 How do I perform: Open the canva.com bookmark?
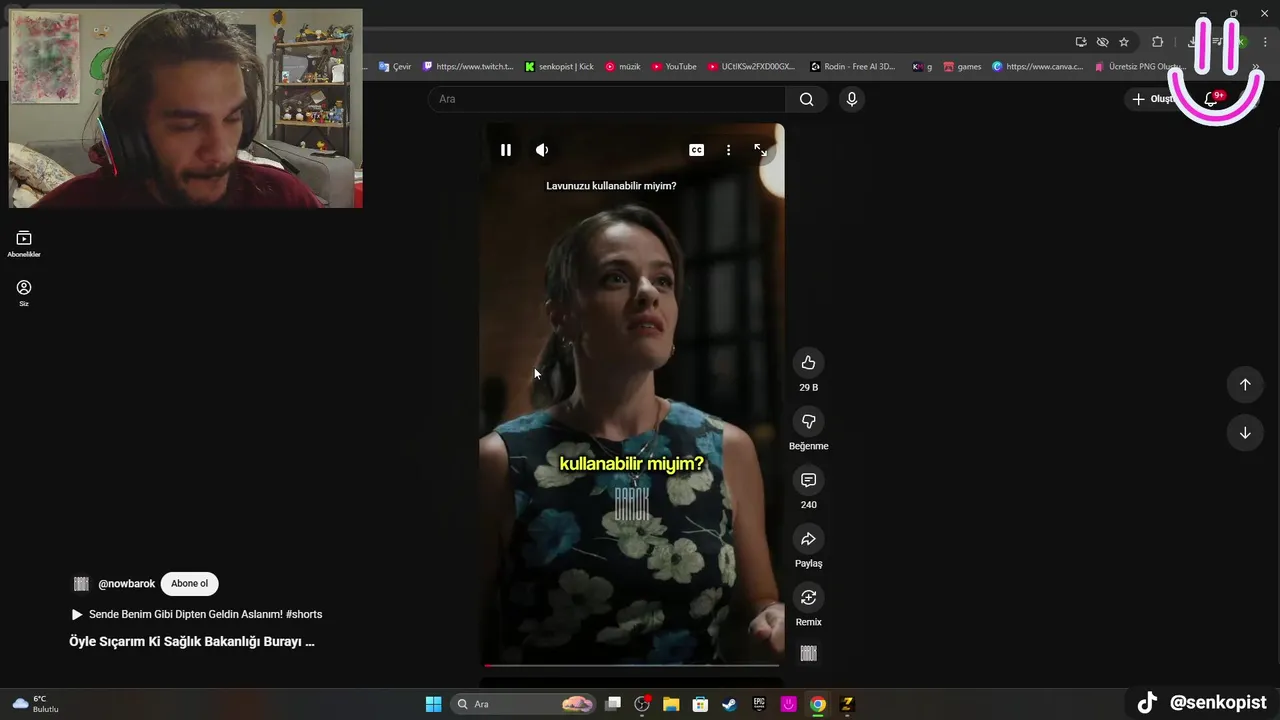pos(1038,67)
